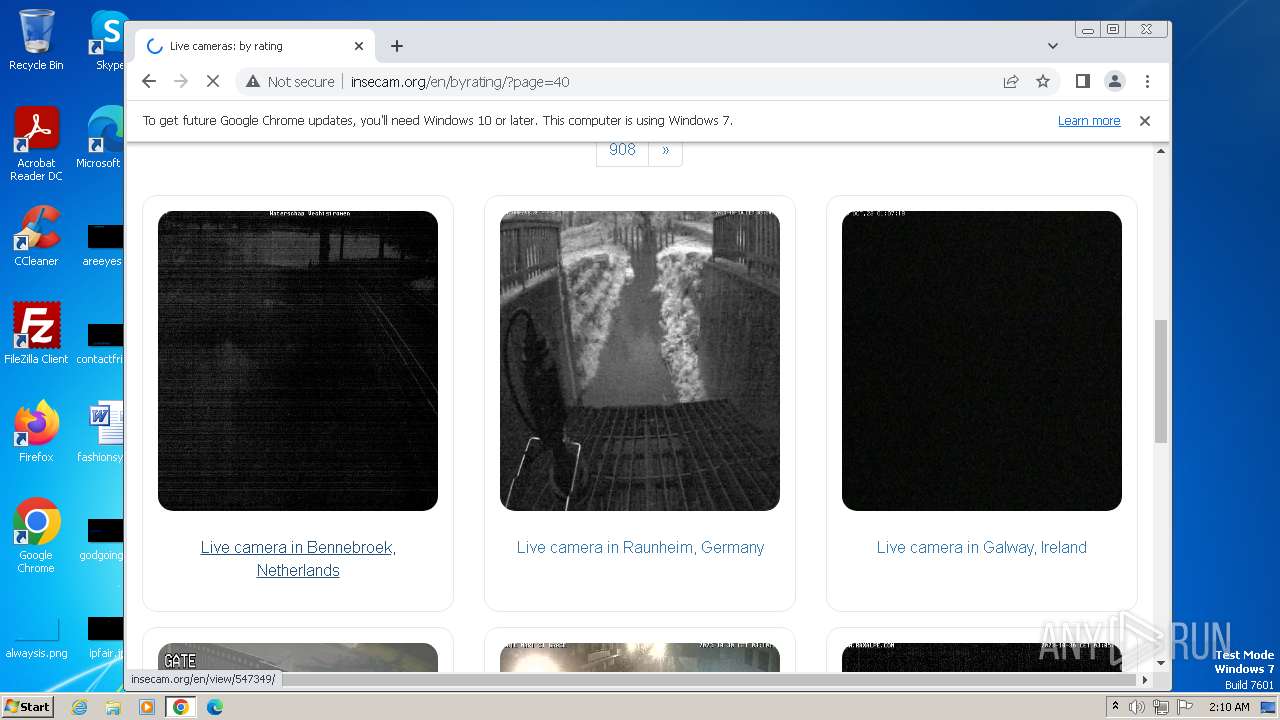Open the side panel

1082,81
